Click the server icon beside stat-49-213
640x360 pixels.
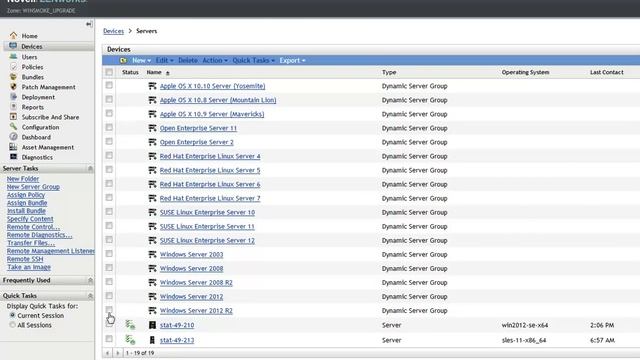[x=152, y=340]
